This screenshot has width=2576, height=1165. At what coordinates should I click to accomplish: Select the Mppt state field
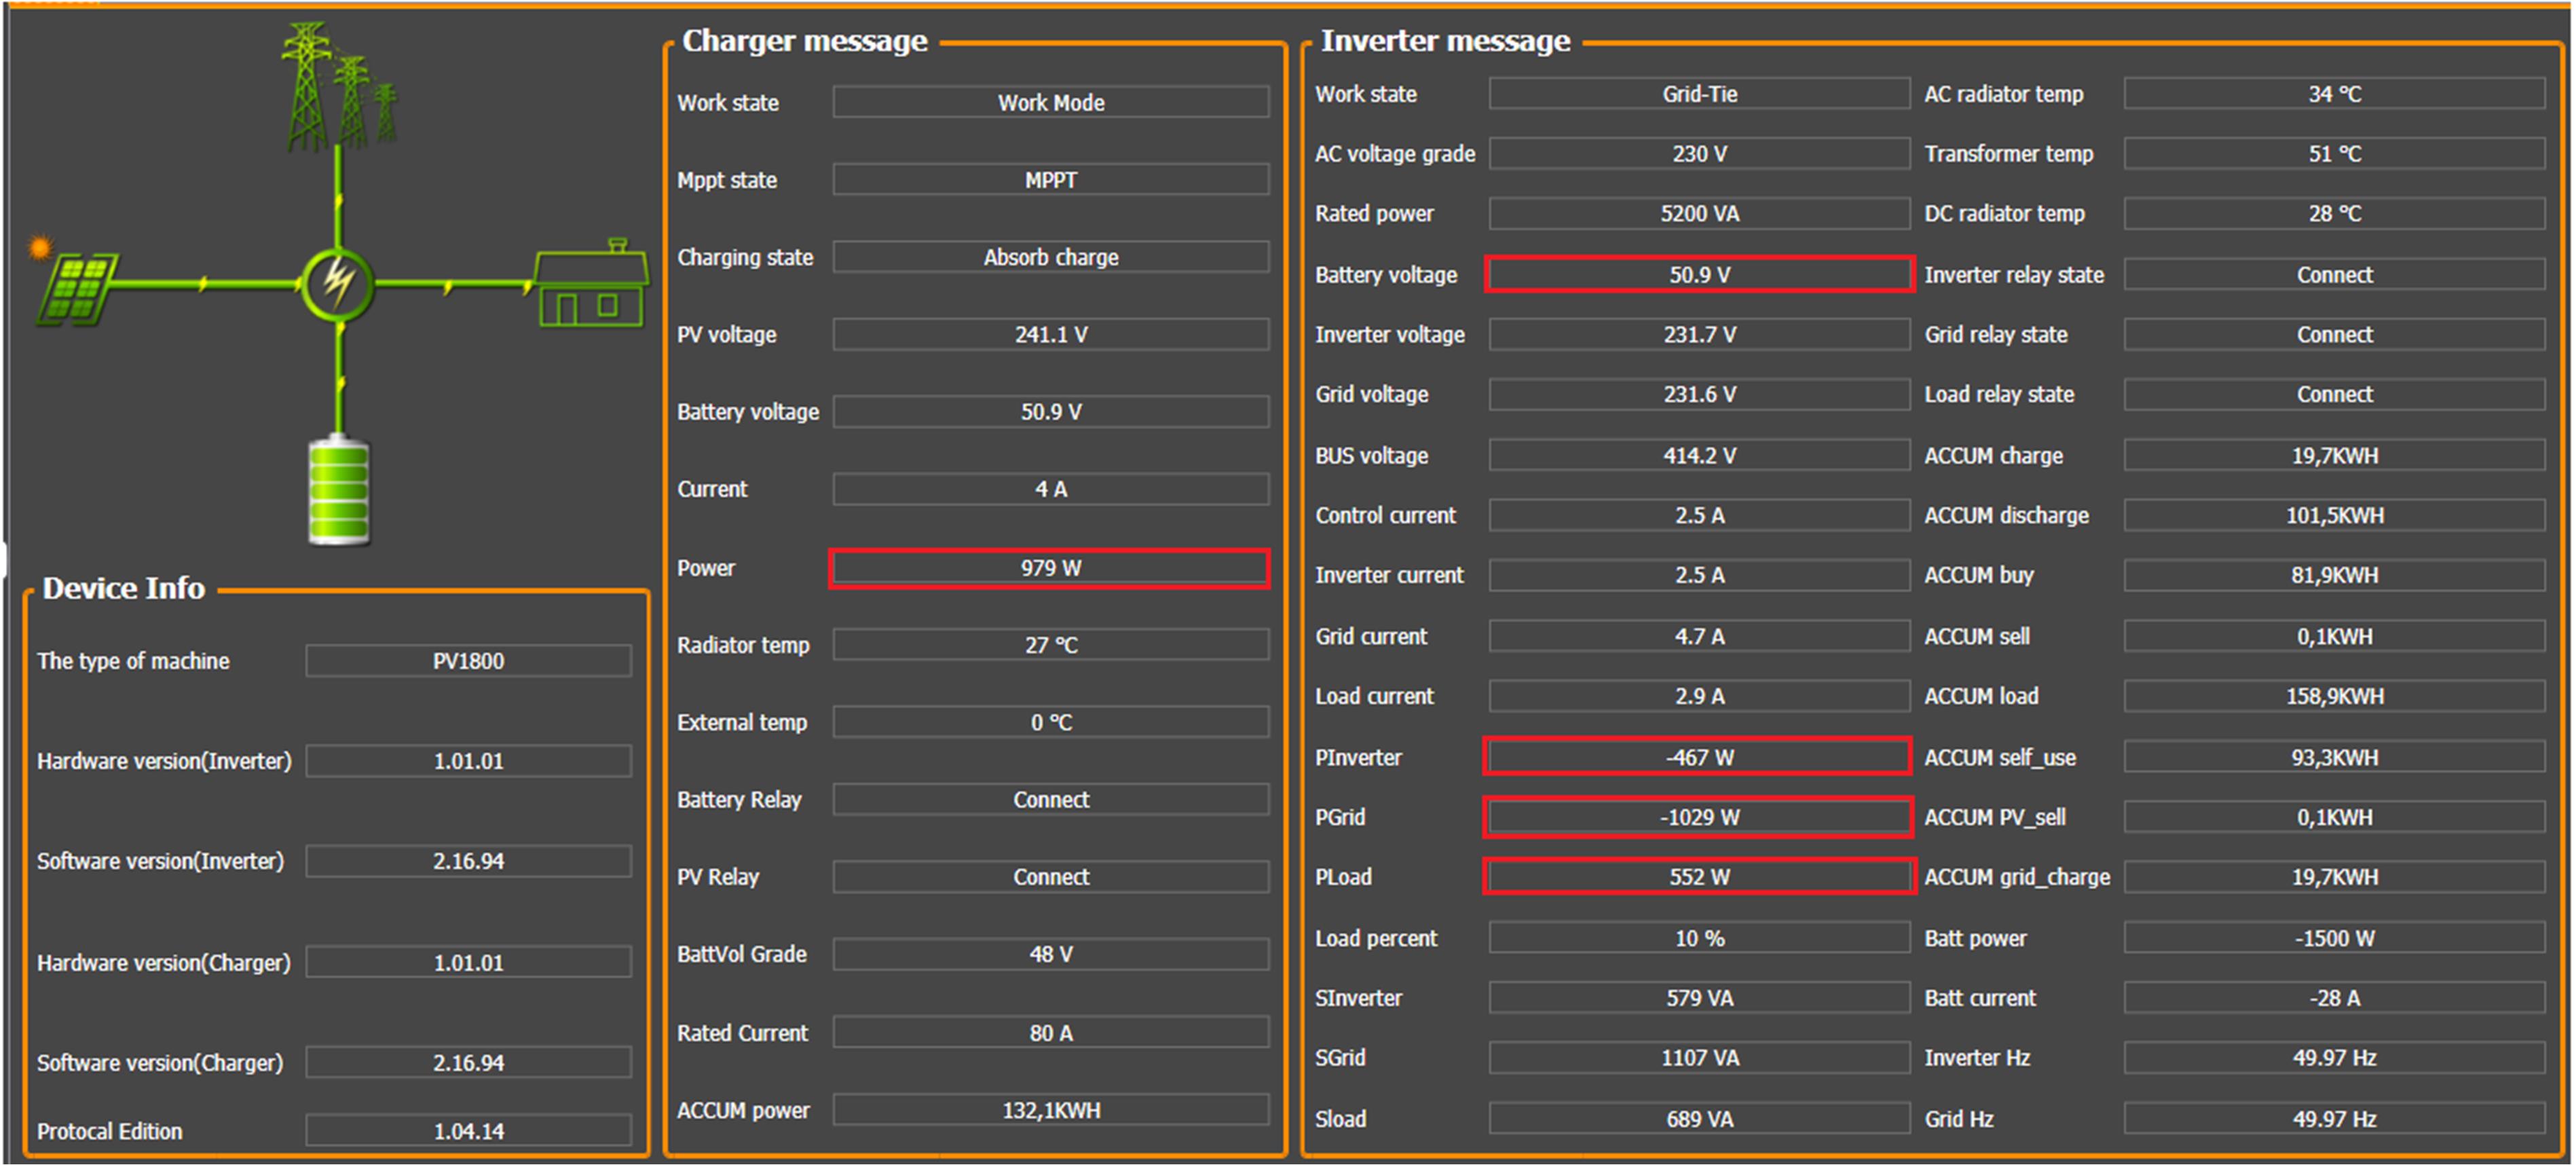(1050, 180)
